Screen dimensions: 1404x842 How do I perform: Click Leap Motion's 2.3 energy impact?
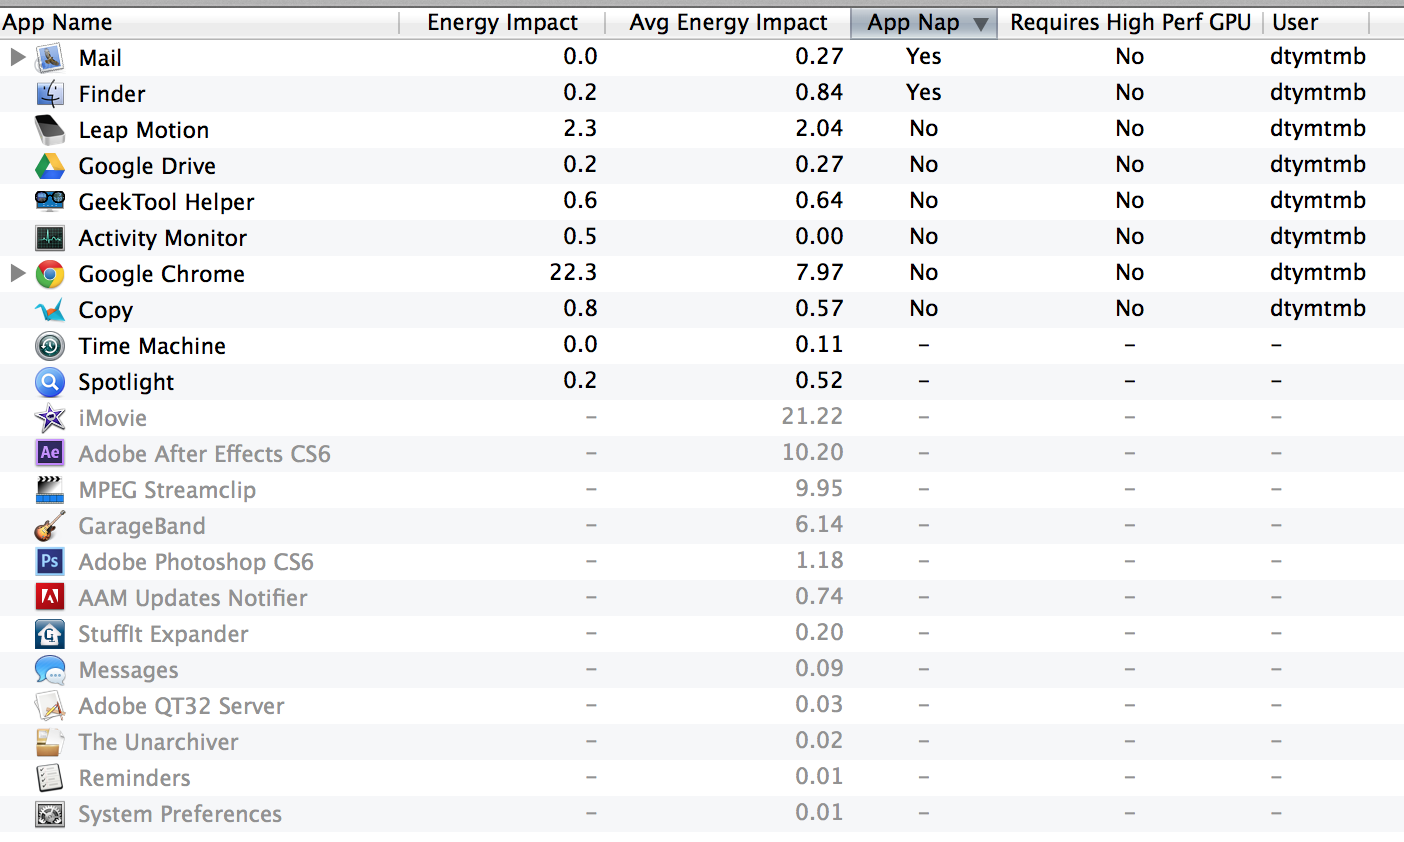point(580,128)
